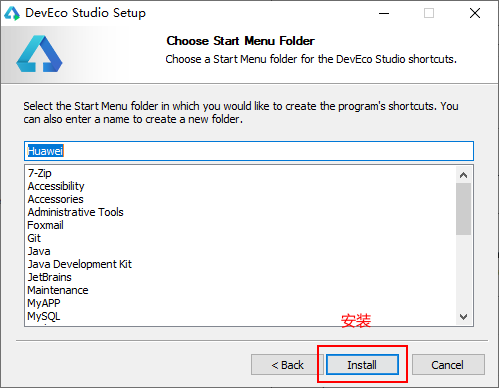Click the folder list scrollbar thumb
The width and height of the screenshot is (499, 388).
tap(463, 209)
